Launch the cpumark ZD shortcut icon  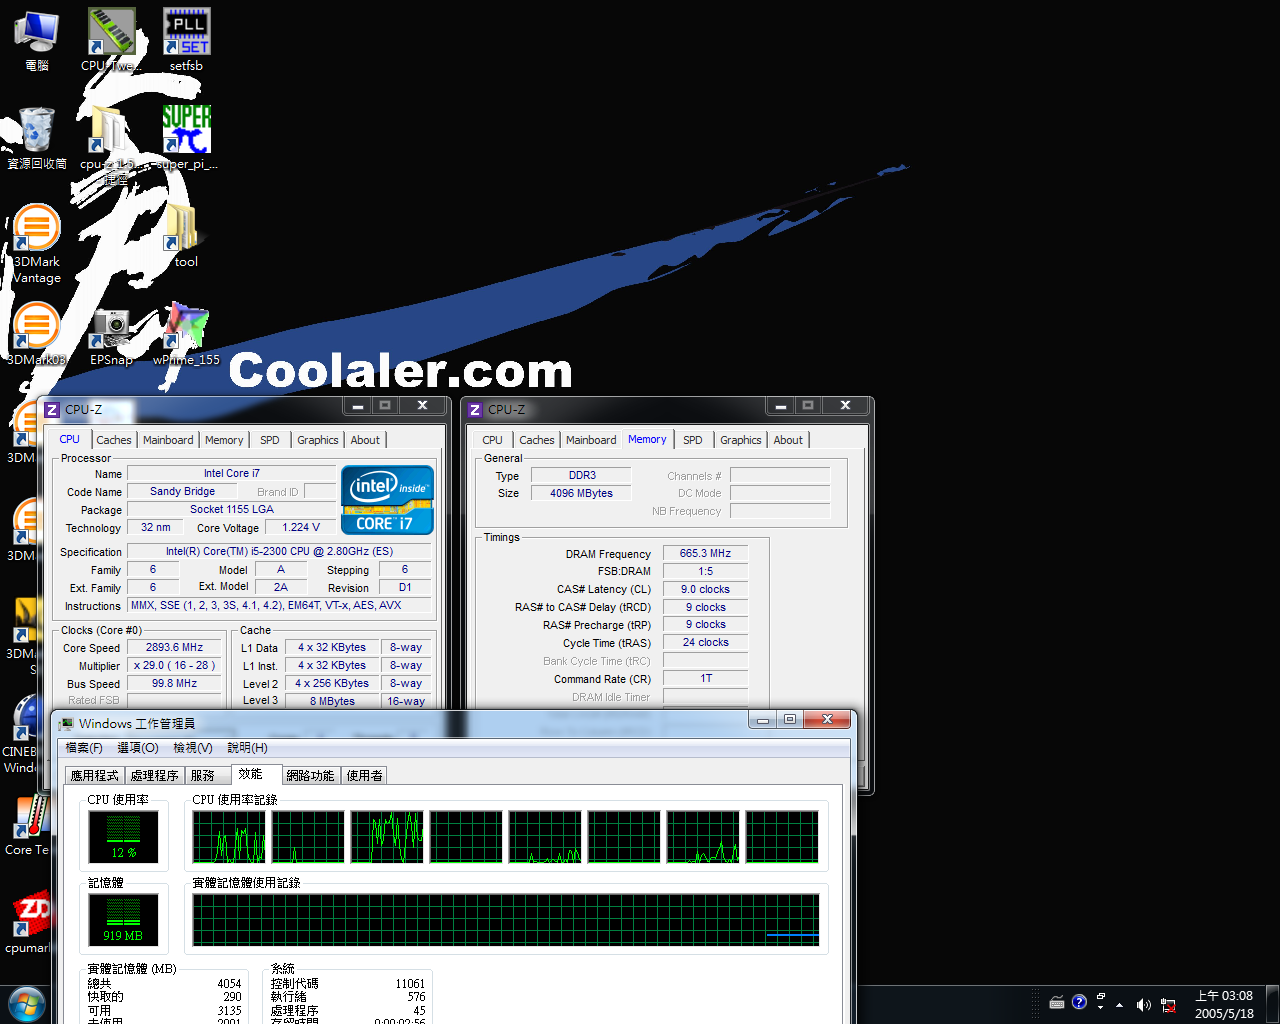(28, 922)
